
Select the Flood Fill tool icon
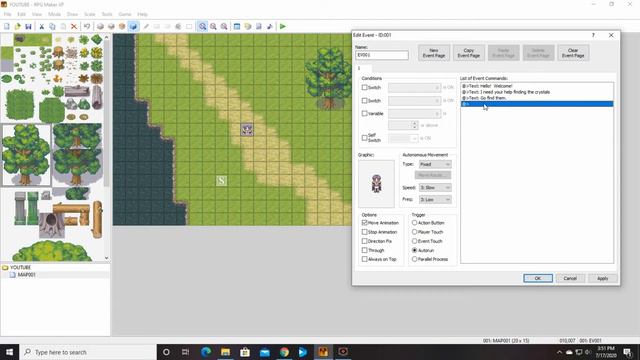coord(178,27)
